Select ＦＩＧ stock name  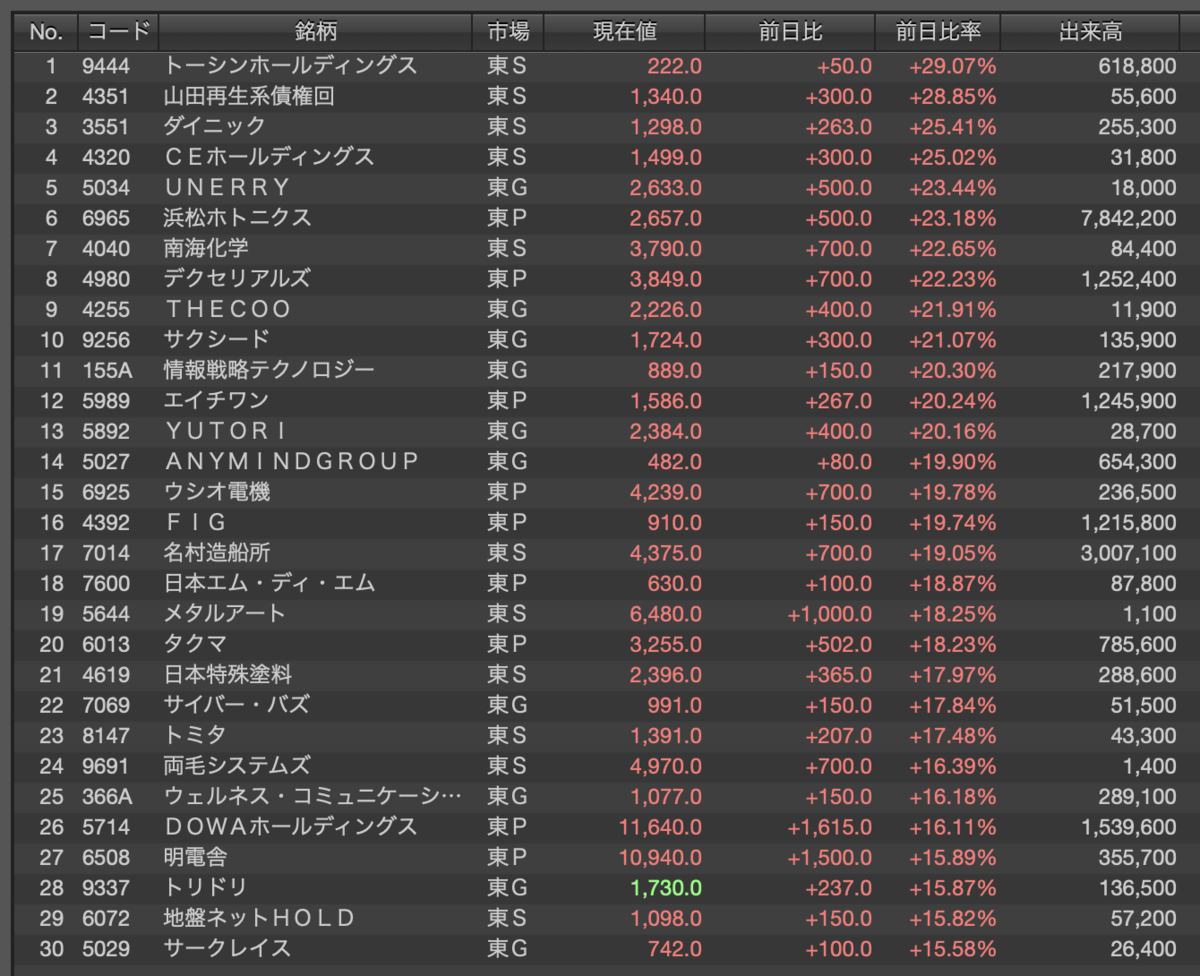click(x=196, y=523)
